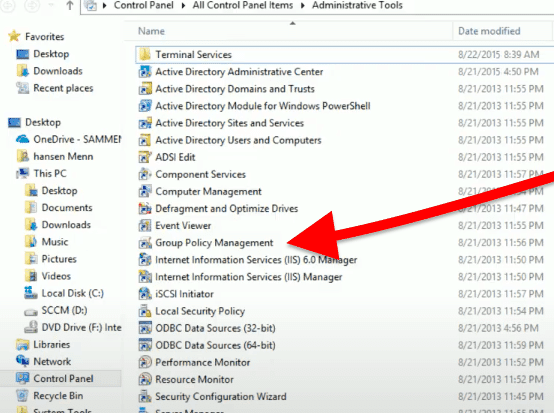Open Music under This PC
The image size is (554, 413).
[x=55, y=242]
